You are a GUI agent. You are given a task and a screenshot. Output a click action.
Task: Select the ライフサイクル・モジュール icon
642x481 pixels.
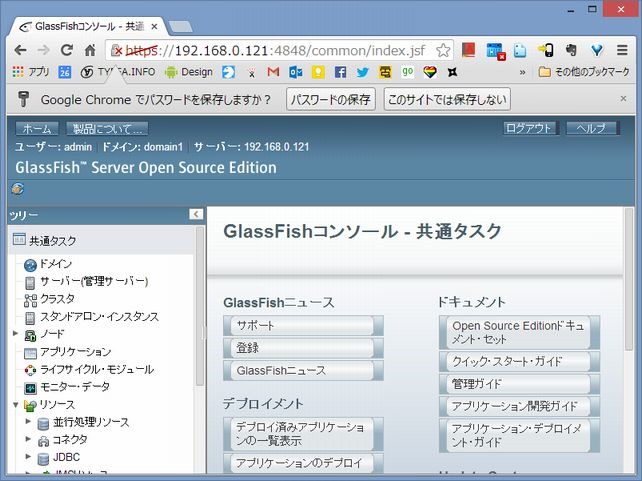tap(30, 369)
